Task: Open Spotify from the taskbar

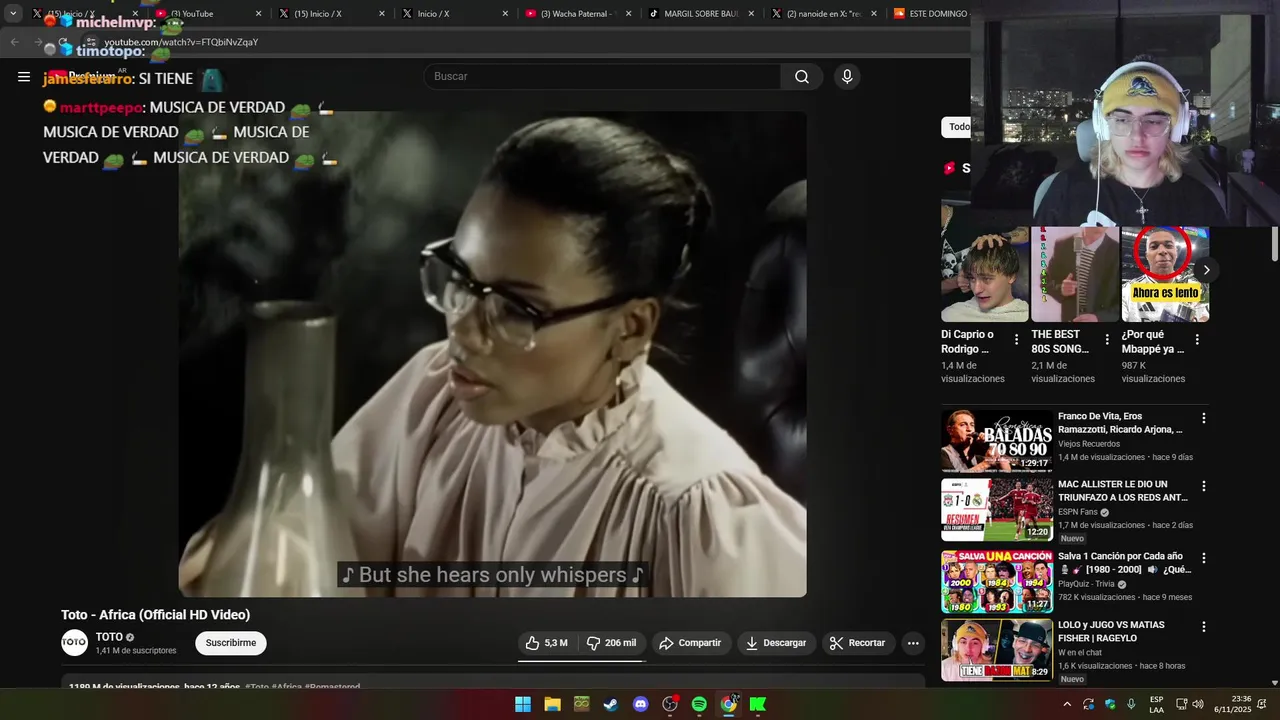Action: pos(699,704)
